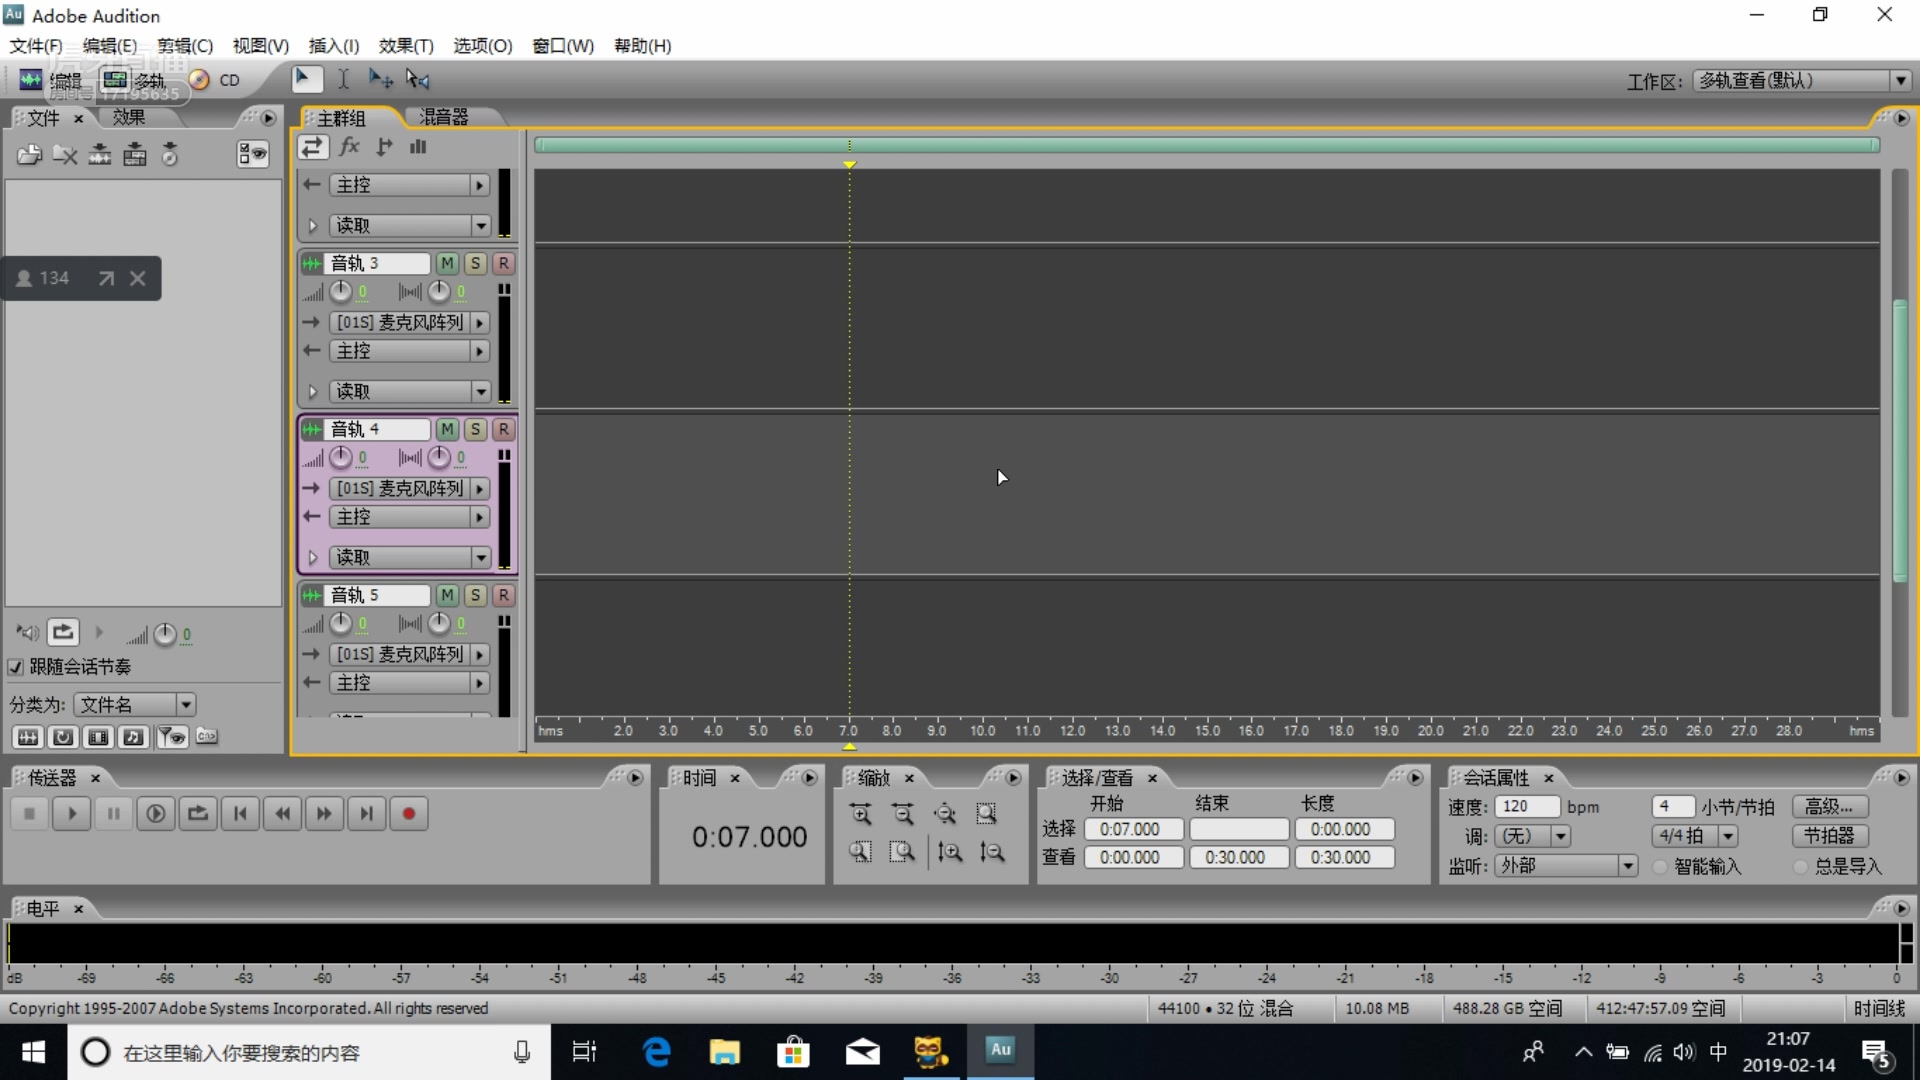Click Zoom Out Full Both Axes icon
Screen dimensions: 1920x1080
click(945, 814)
